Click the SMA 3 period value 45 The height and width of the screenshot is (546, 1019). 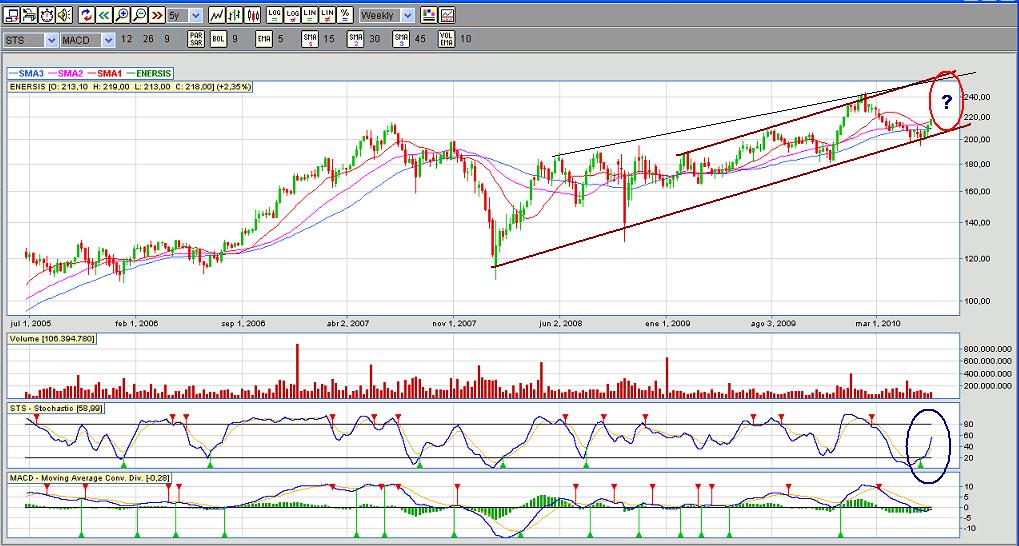420,39
